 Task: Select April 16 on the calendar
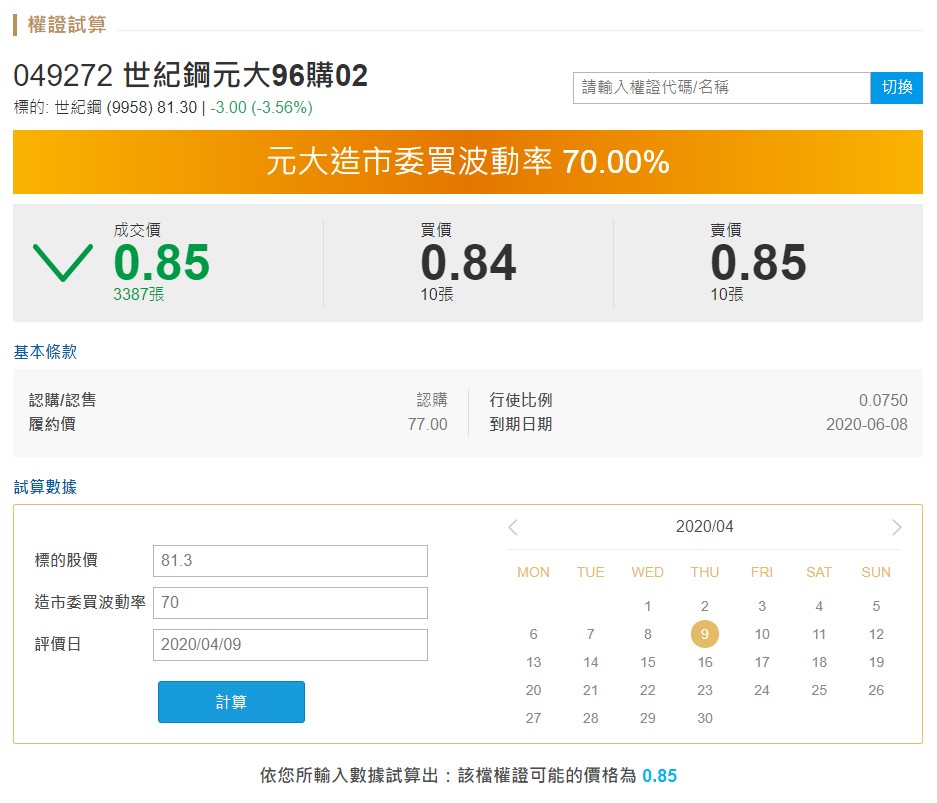(705, 662)
